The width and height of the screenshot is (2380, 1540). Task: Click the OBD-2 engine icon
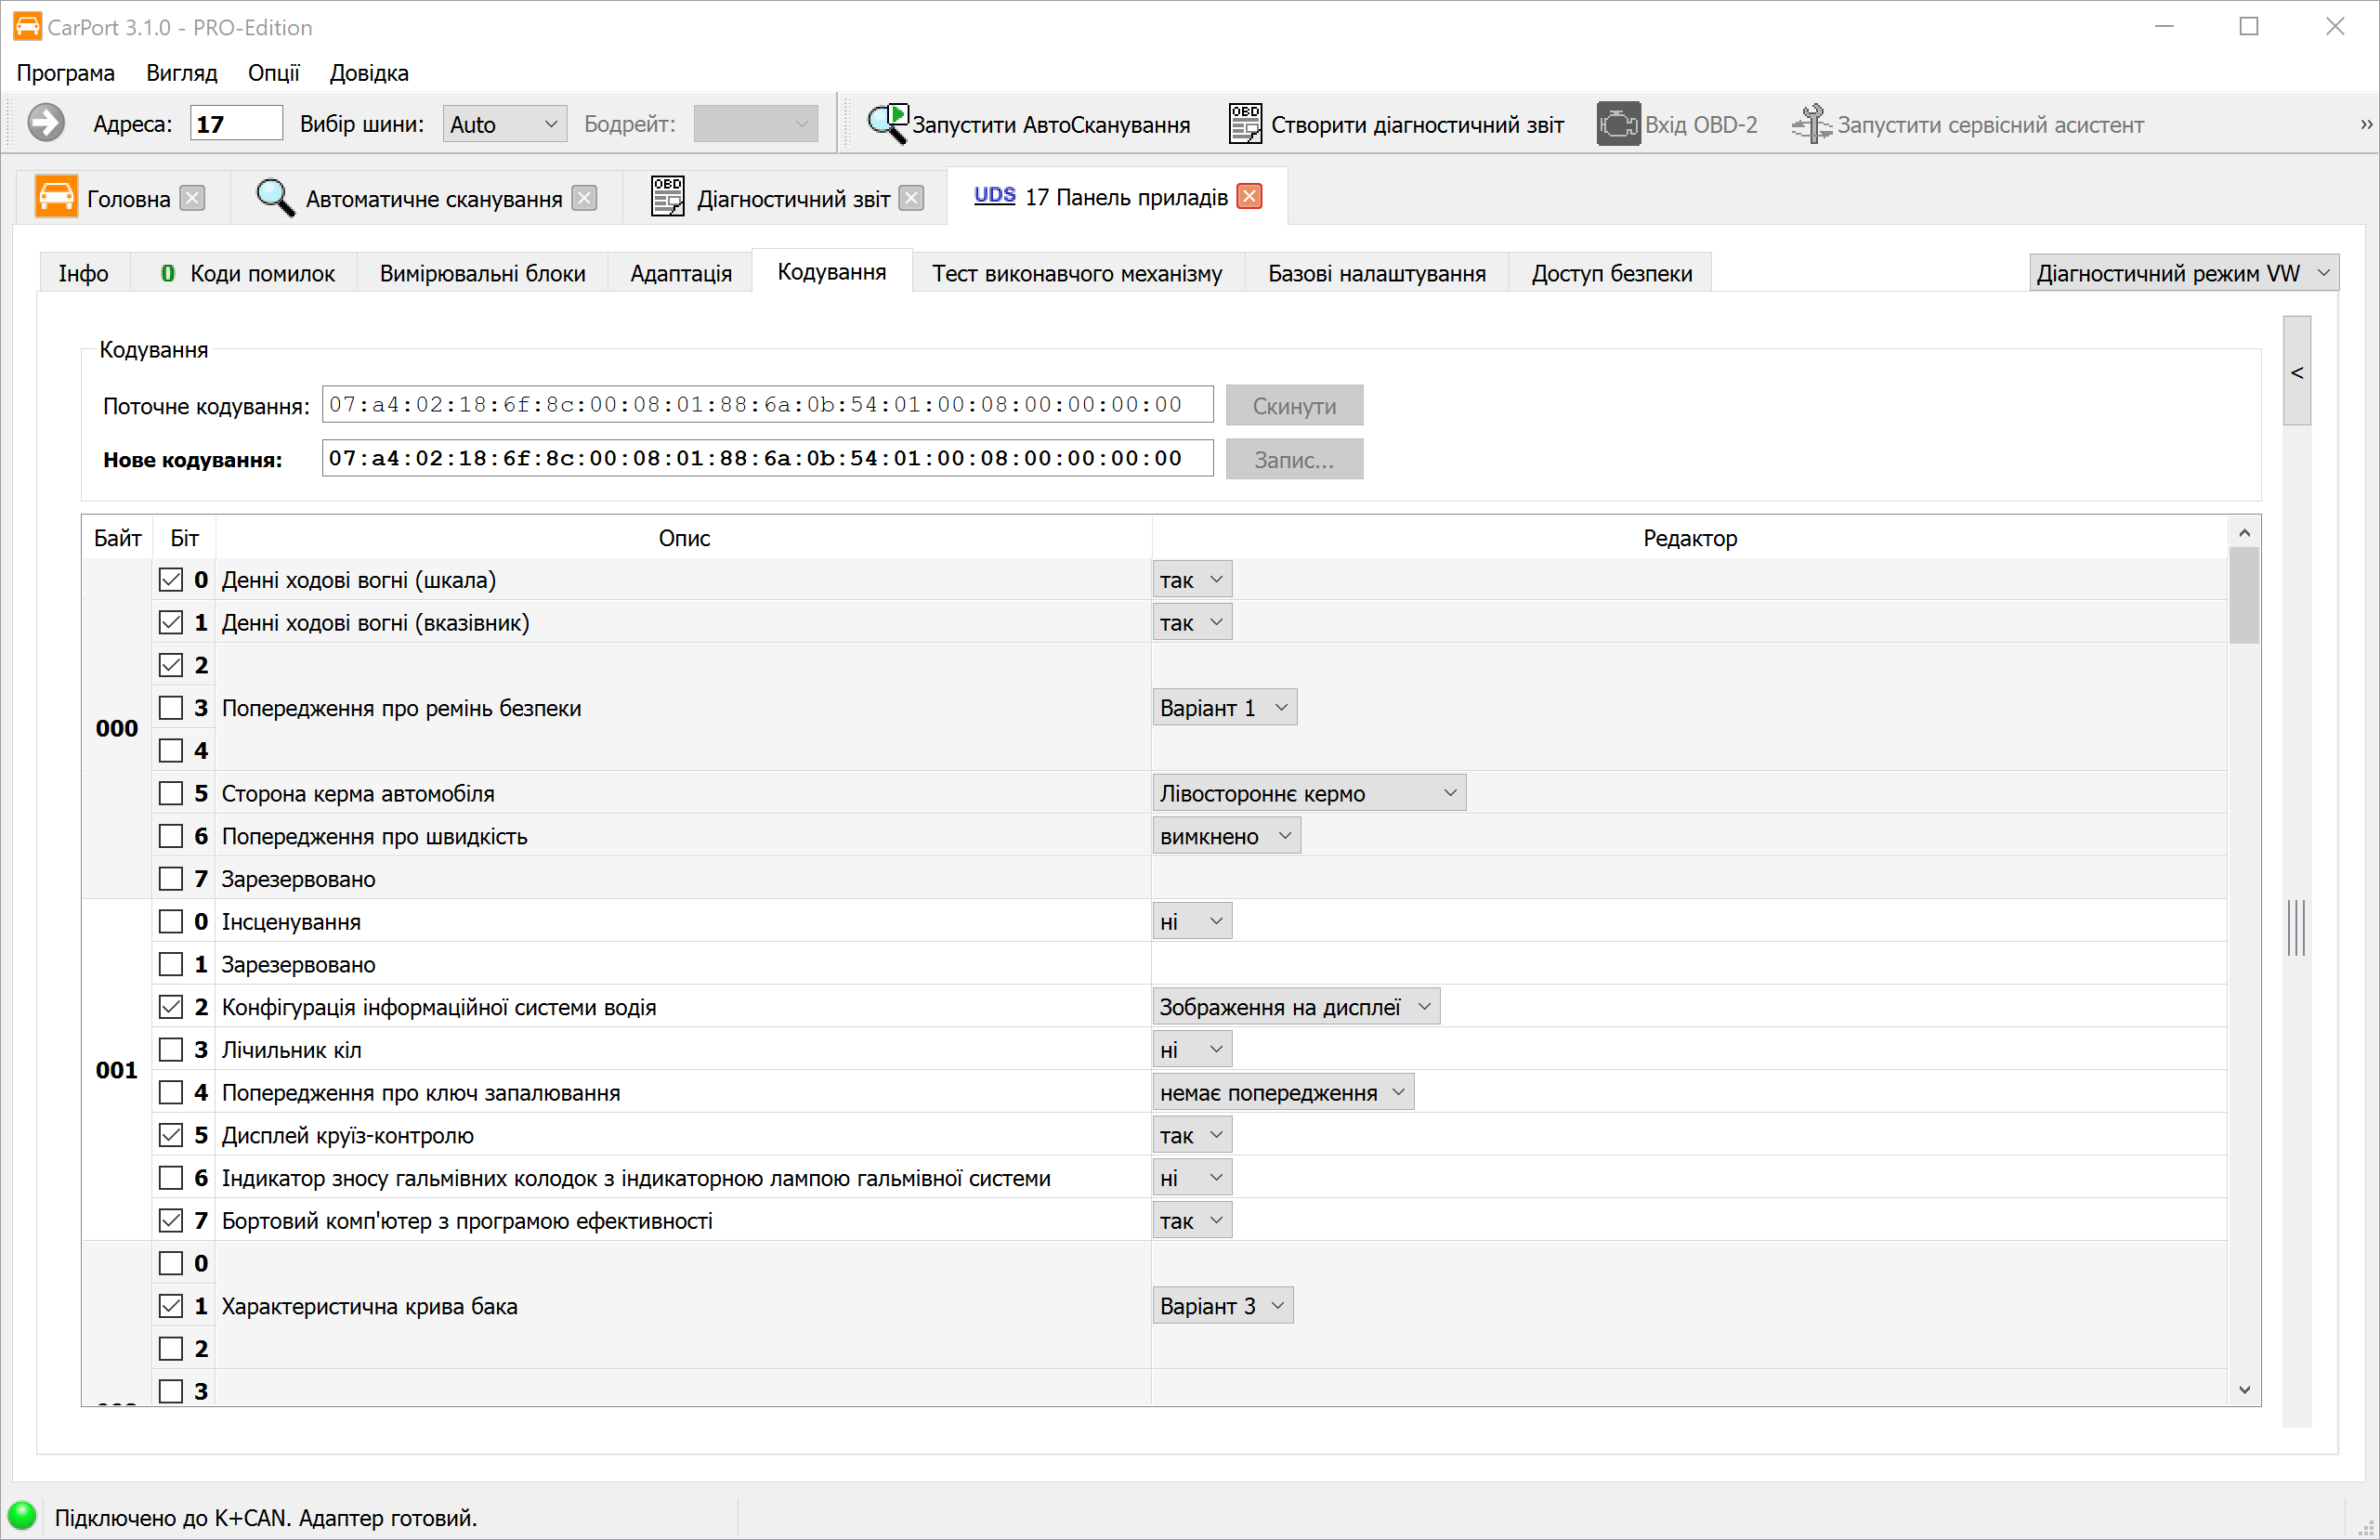click(x=1617, y=124)
